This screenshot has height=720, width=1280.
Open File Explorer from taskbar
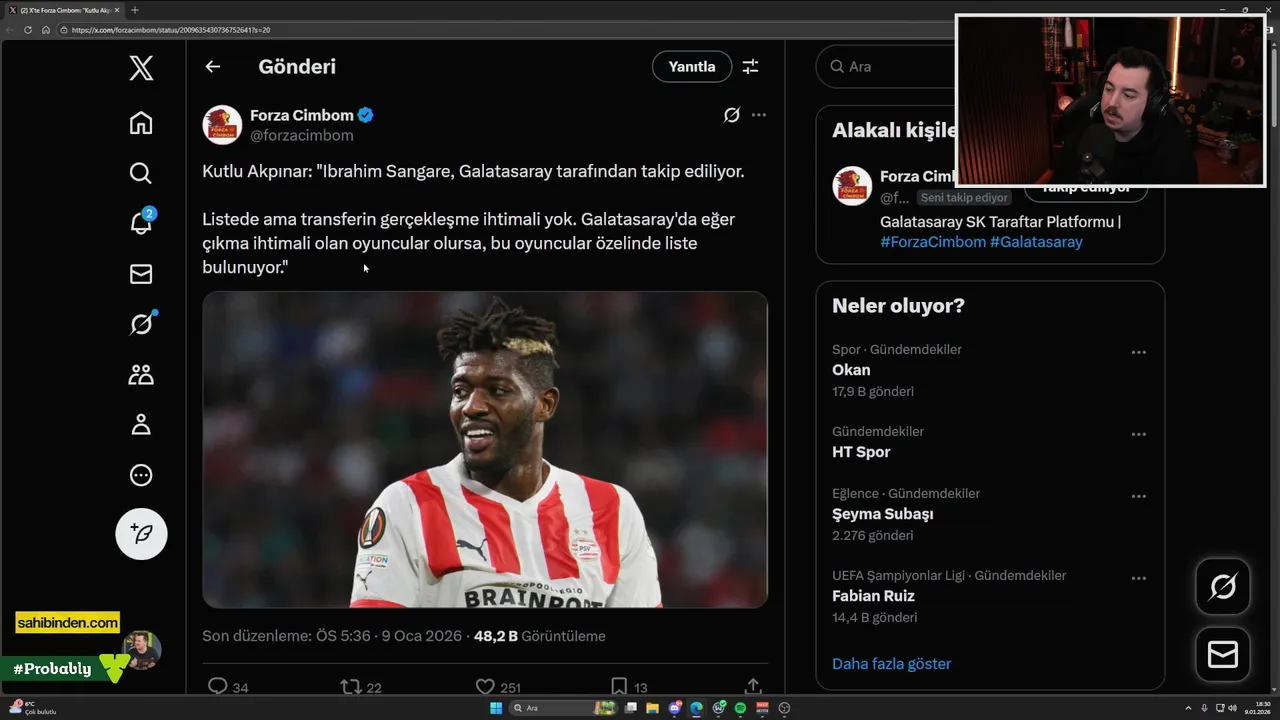[652, 708]
